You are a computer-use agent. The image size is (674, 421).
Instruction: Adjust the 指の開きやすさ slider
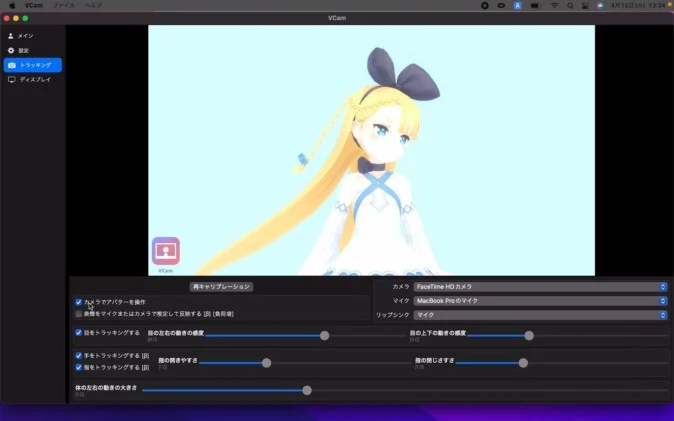(267, 363)
